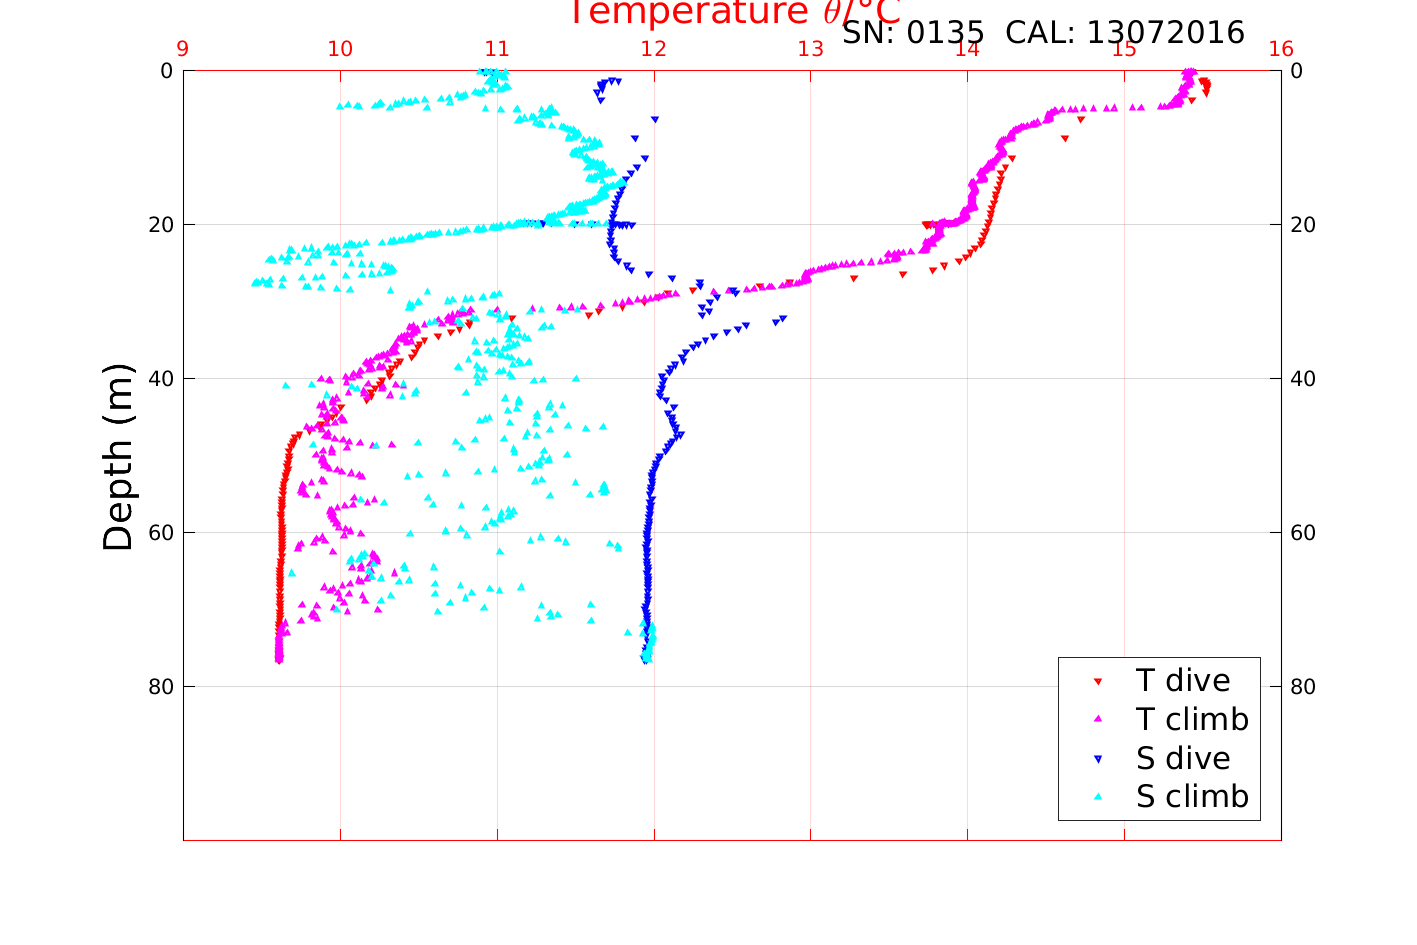The image size is (1417, 945).
Task: Click the left depth tick label 0
Action: [167, 71]
